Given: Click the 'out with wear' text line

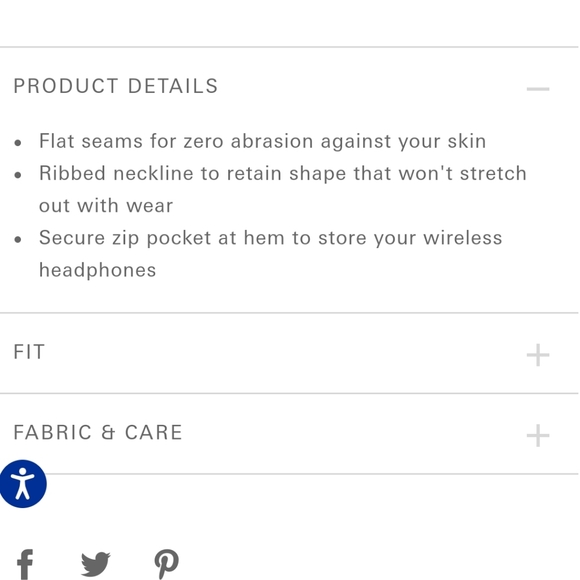Looking at the screenshot, I should [106, 206].
